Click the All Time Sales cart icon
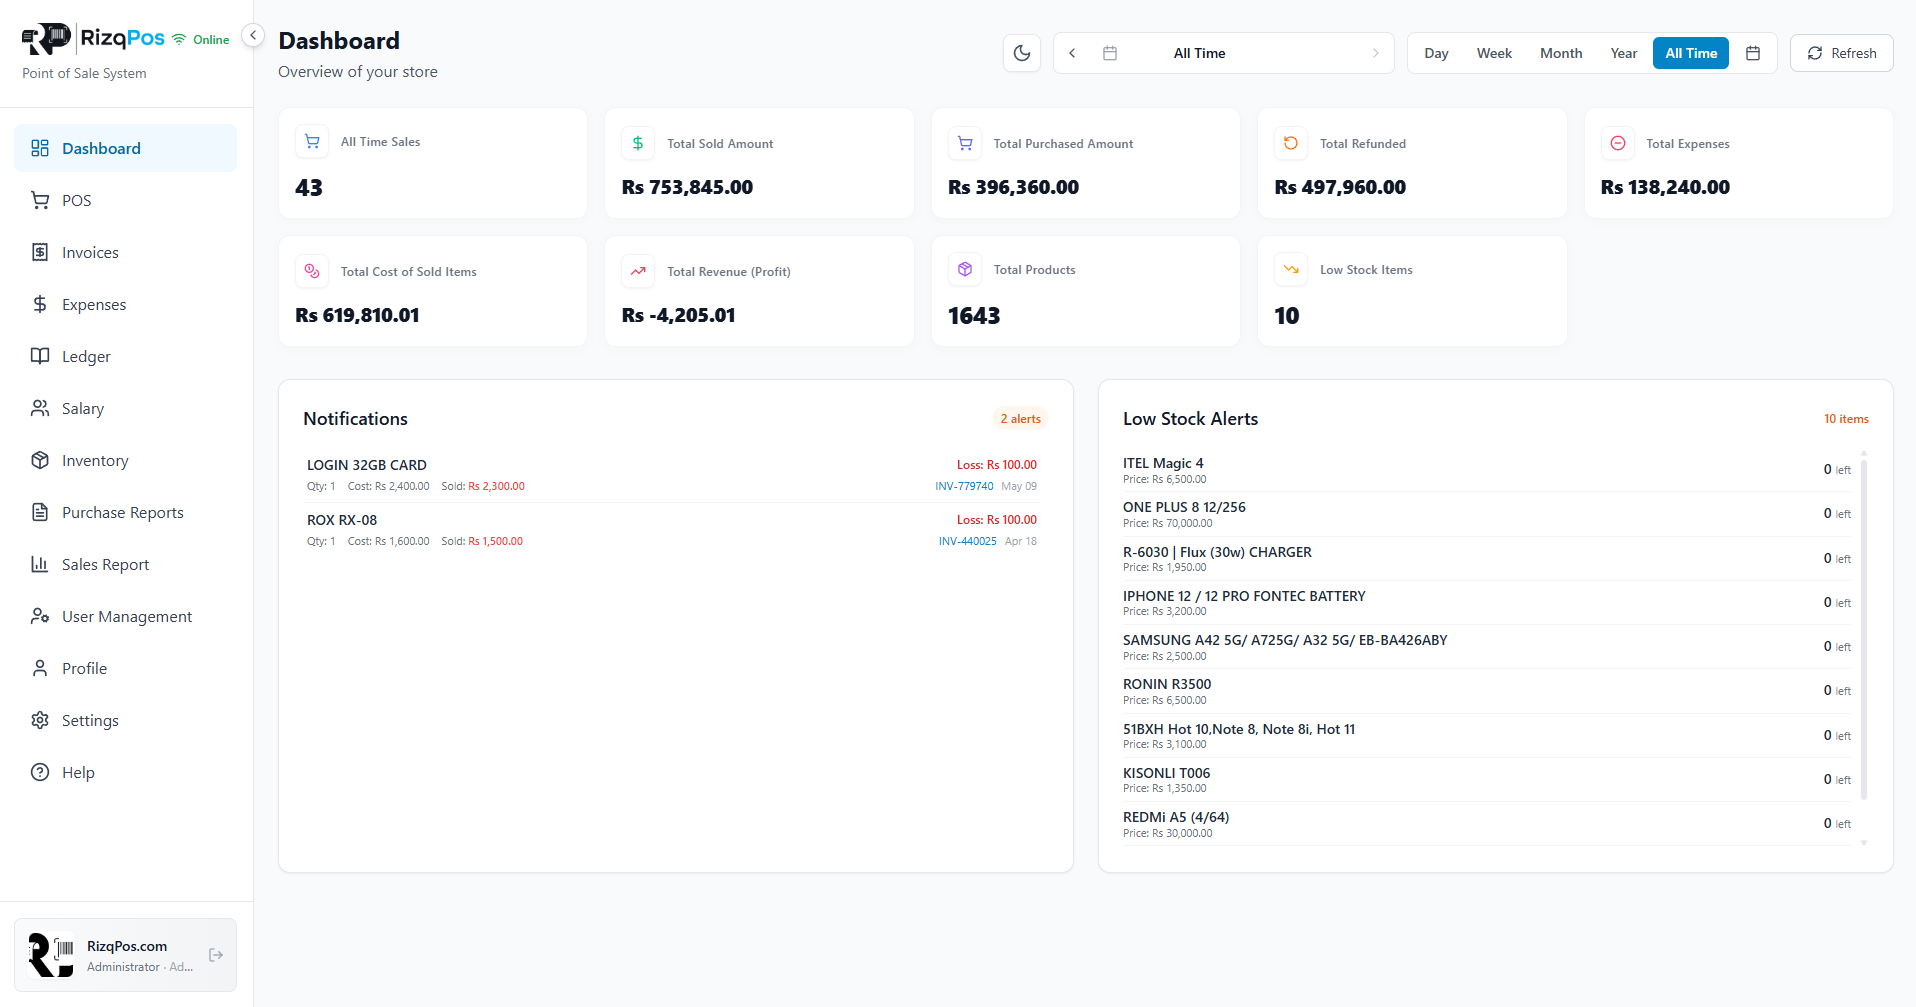This screenshot has width=1916, height=1007. point(312,142)
